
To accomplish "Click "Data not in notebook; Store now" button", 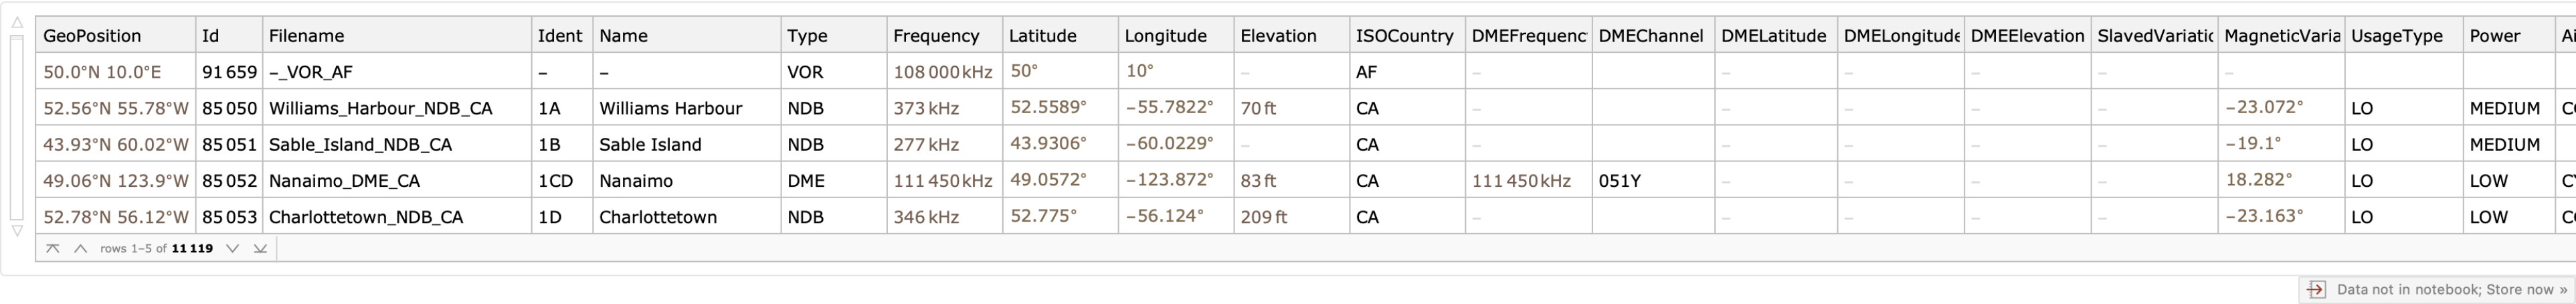I will click(2451, 290).
